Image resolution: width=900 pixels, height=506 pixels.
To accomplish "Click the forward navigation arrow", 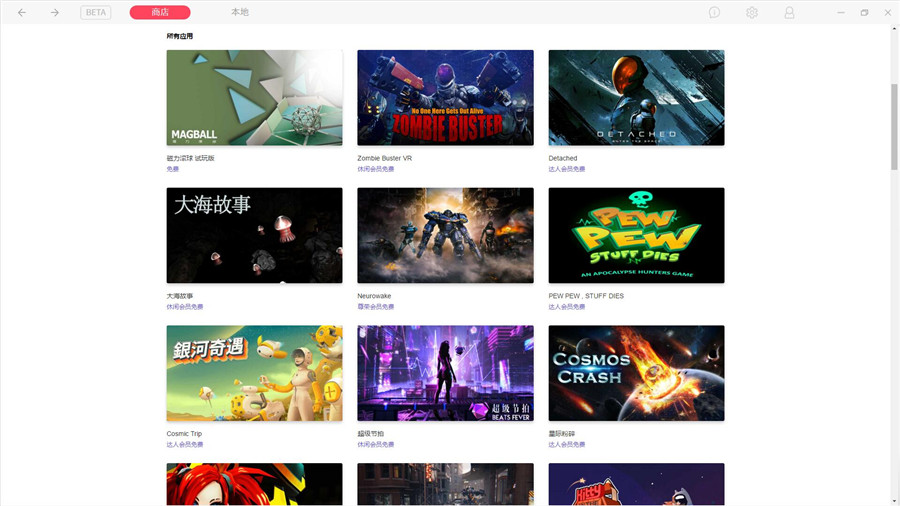I will [x=54, y=12].
